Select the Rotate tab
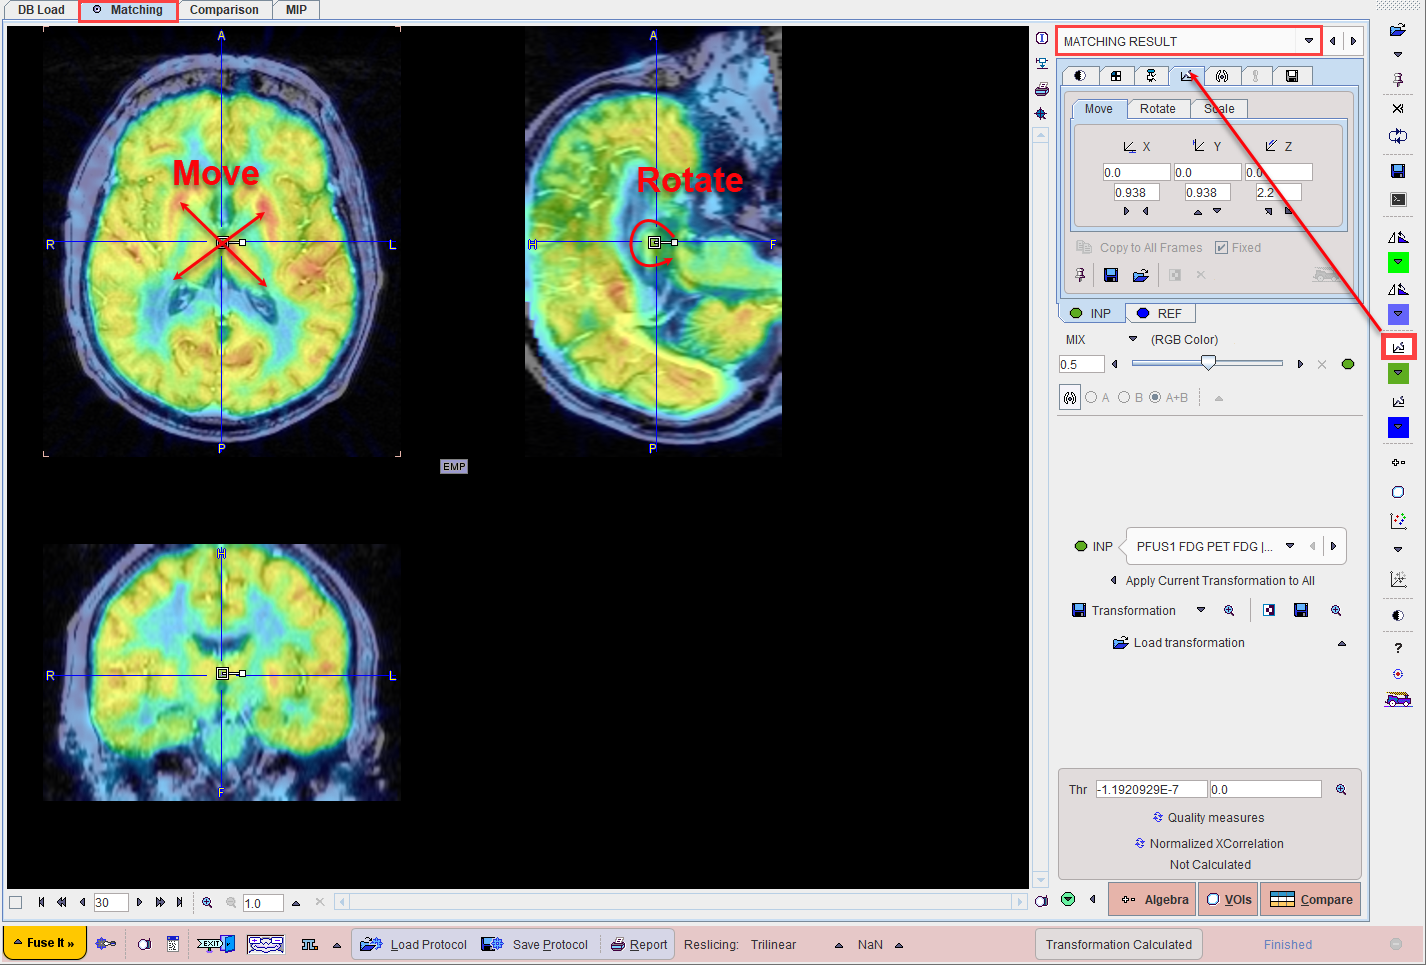The image size is (1426, 965). [1158, 109]
